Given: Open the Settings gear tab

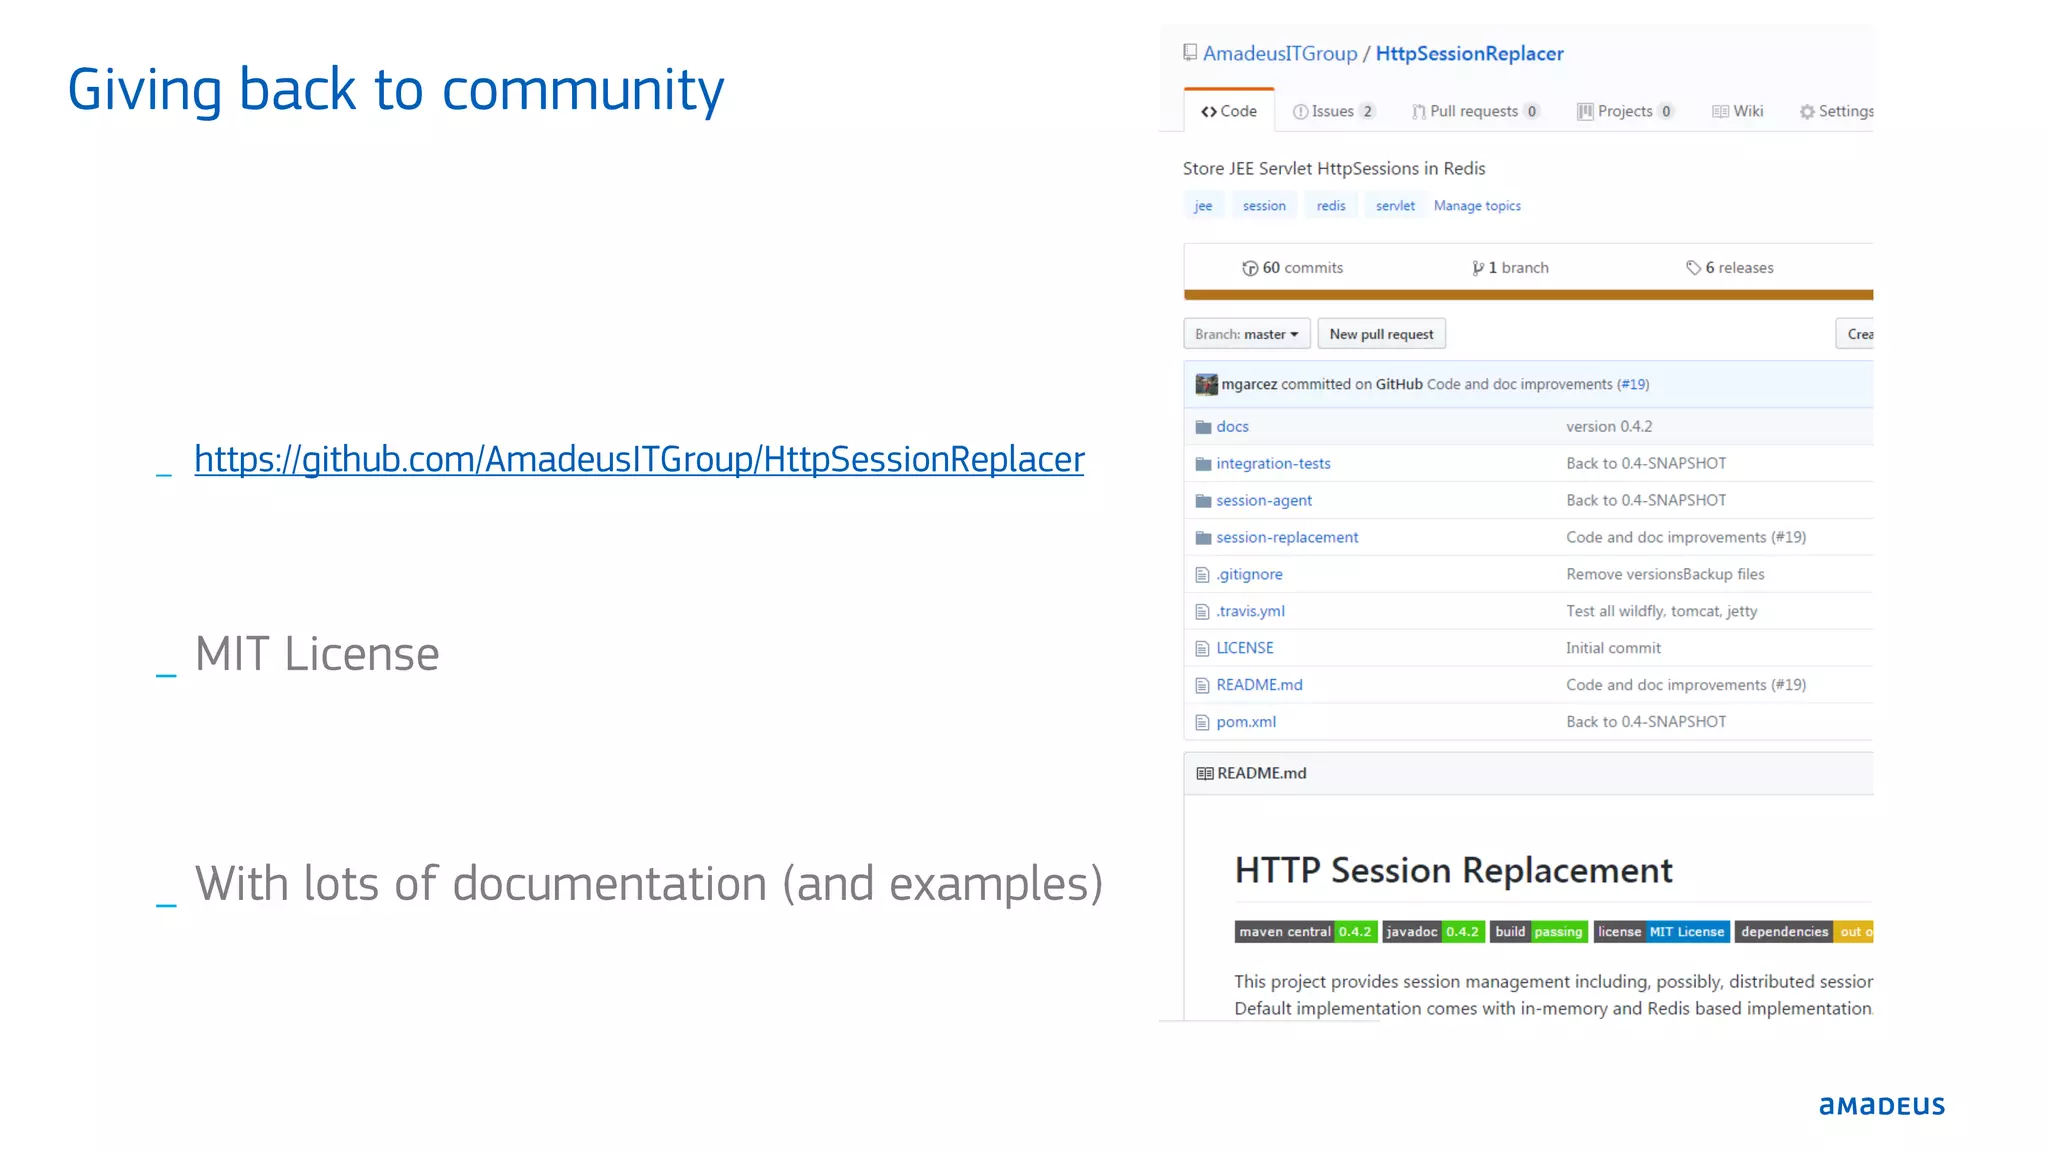Looking at the screenshot, I should coord(1836,112).
